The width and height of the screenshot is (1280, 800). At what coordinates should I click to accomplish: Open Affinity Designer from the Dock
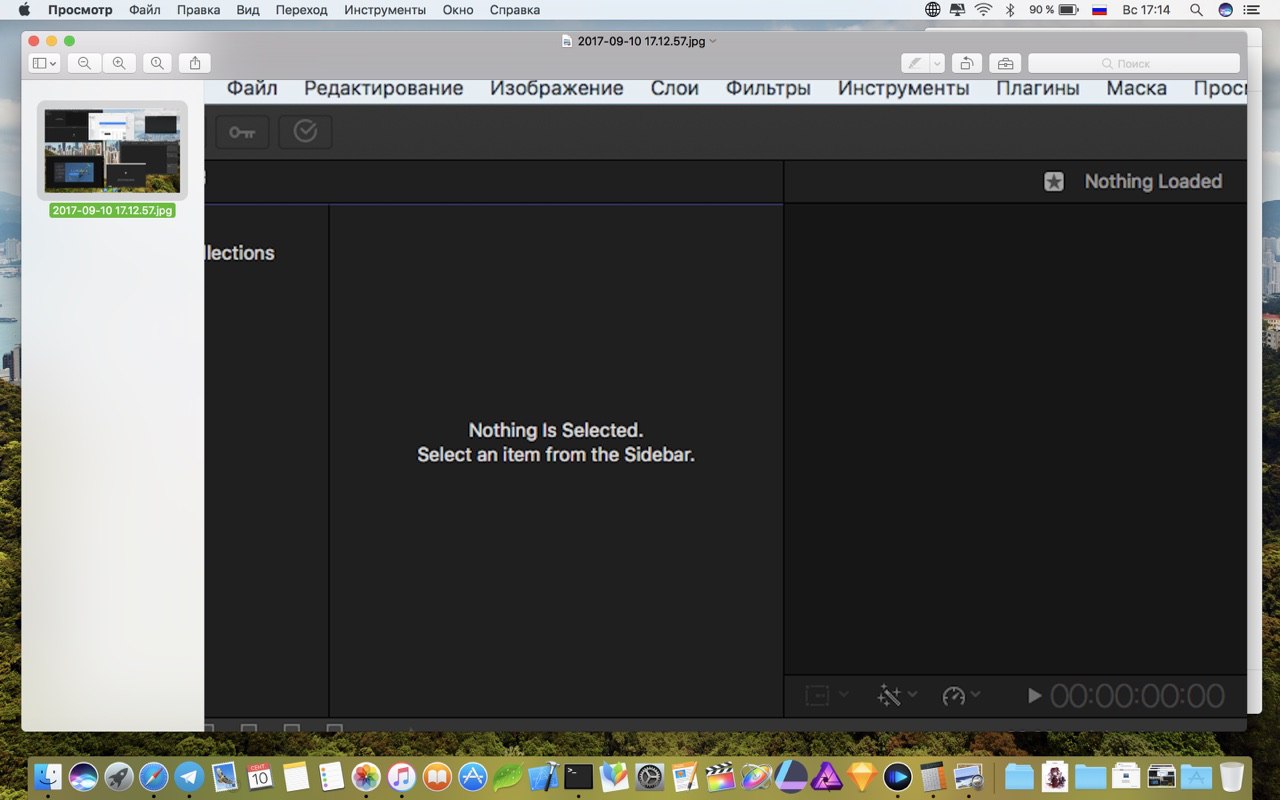pos(791,776)
